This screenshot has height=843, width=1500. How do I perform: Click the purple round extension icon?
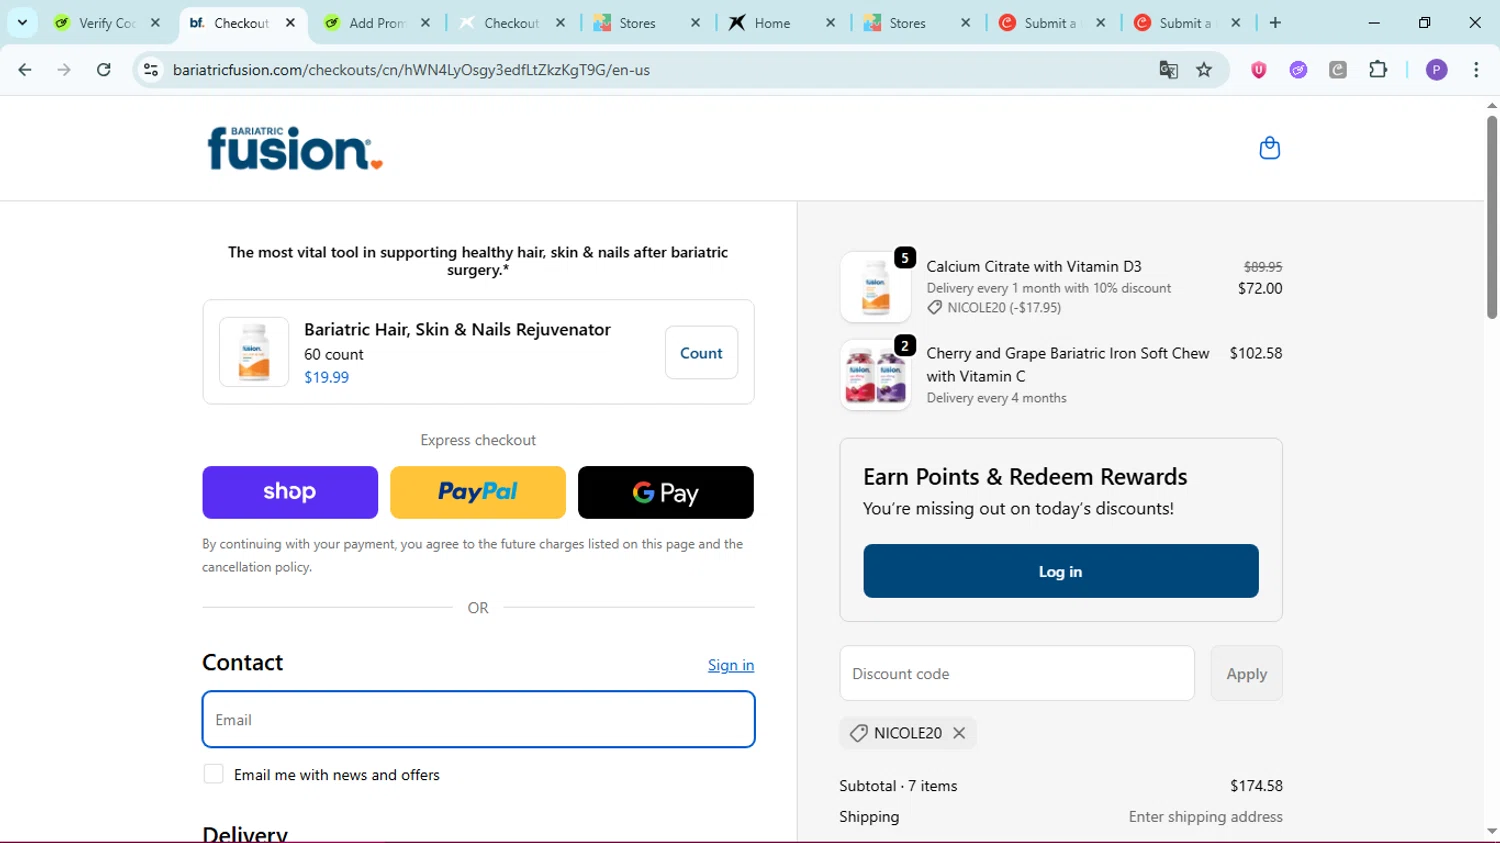[x=1298, y=70]
